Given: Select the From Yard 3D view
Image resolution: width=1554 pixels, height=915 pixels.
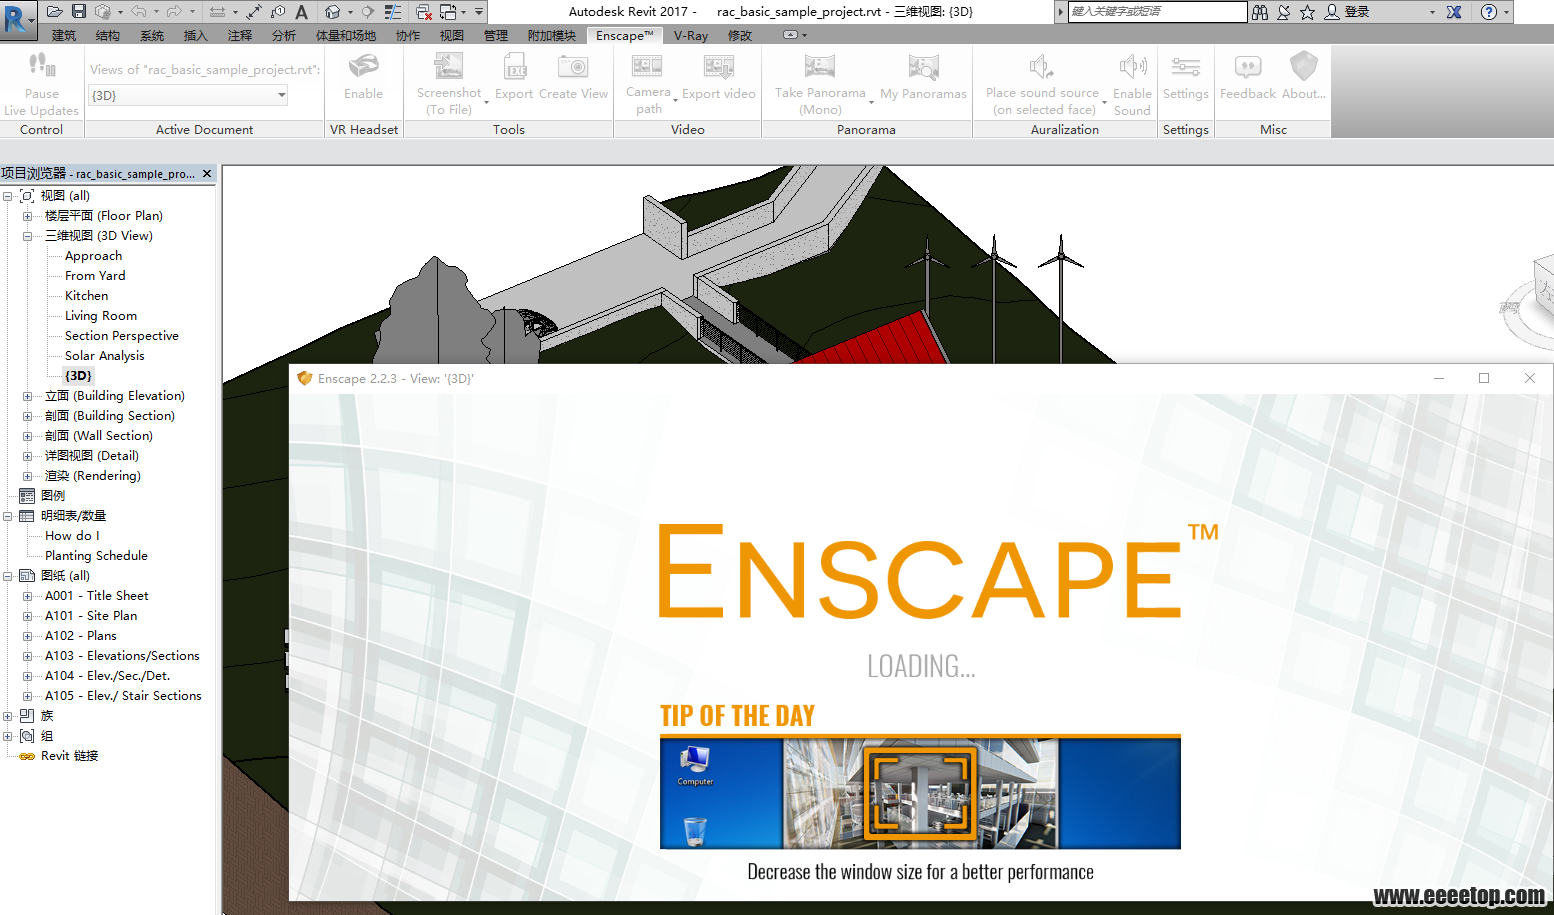Looking at the screenshot, I should point(95,276).
